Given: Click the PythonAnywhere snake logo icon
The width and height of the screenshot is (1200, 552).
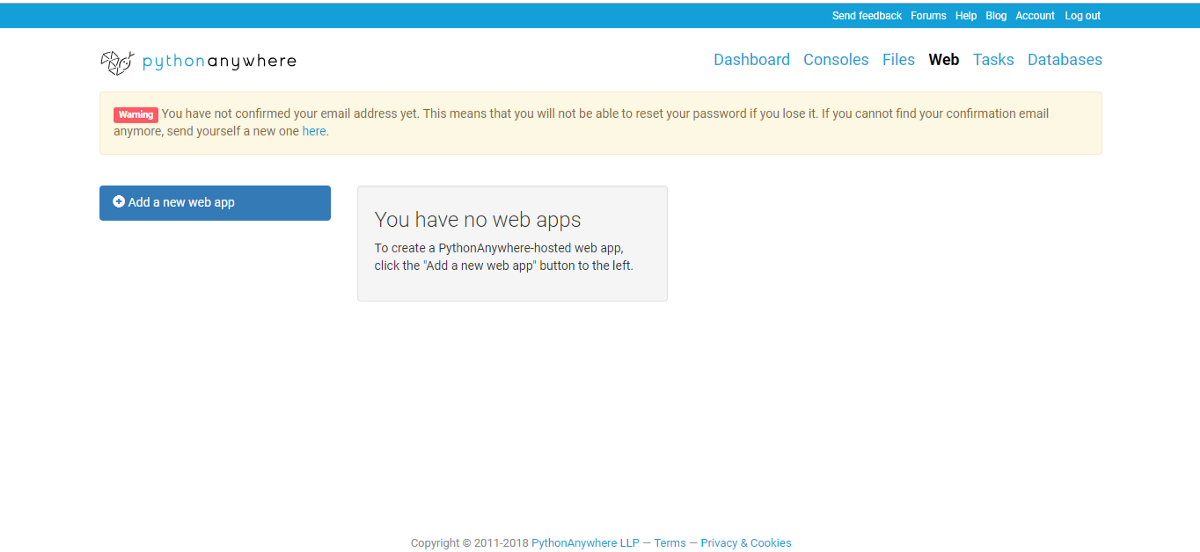Looking at the screenshot, I should (x=117, y=62).
